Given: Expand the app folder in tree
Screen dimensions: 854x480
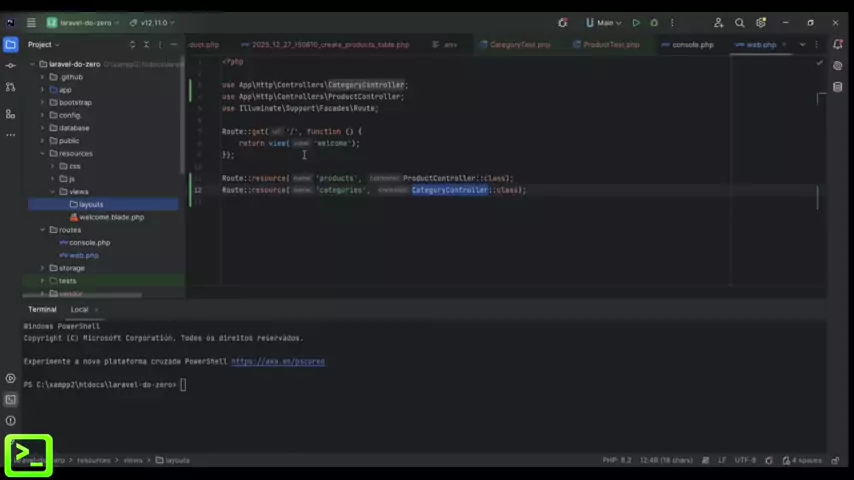Looking at the screenshot, I should (42, 90).
